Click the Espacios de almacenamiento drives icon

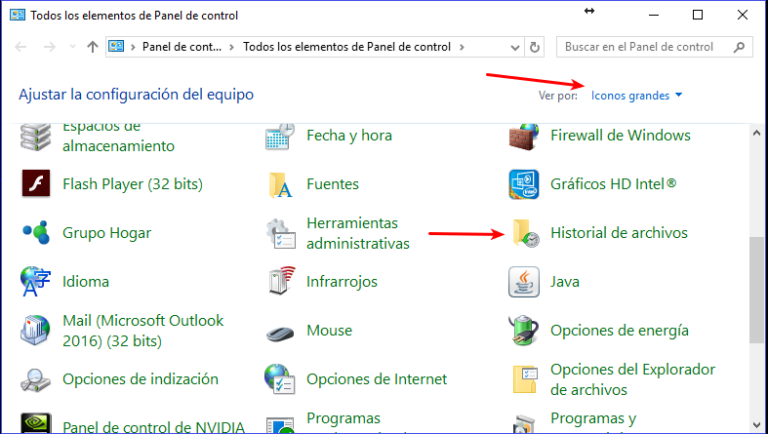(35, 137)
